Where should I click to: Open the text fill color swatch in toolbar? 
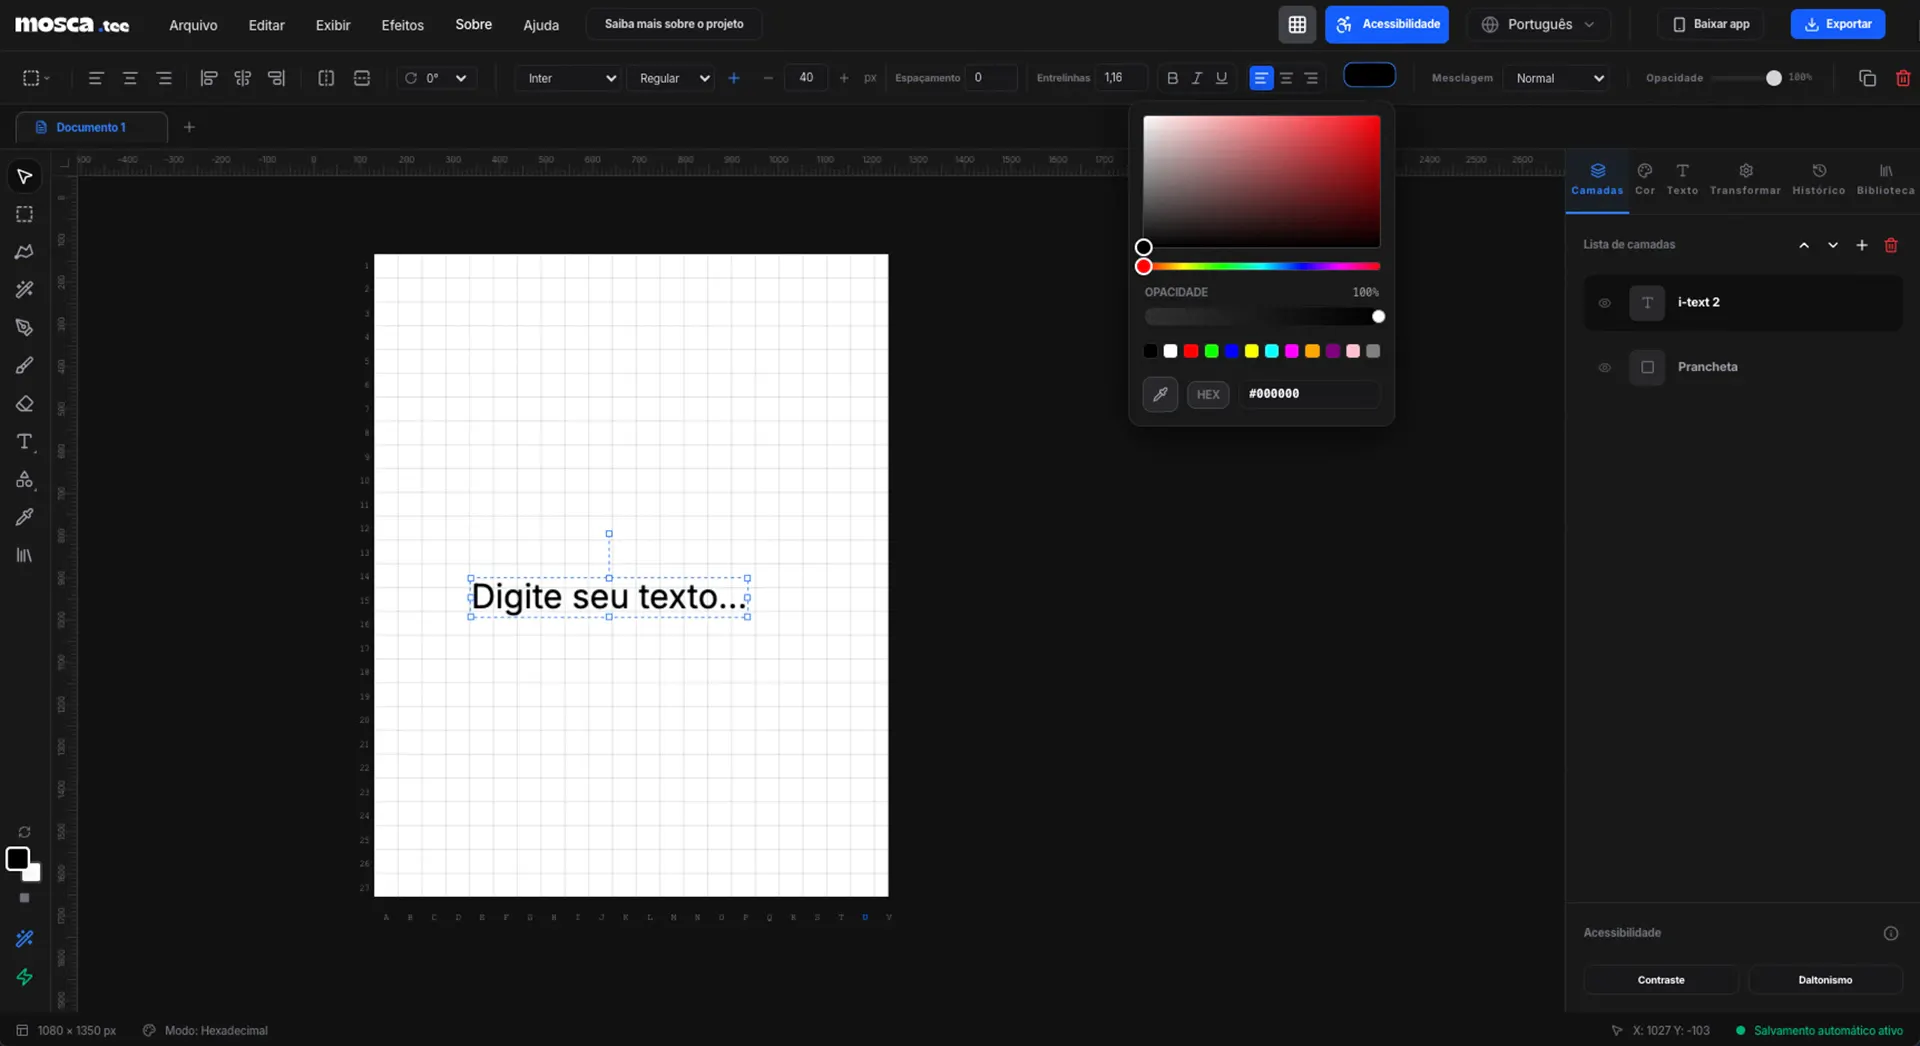(x=1369, y=76)
